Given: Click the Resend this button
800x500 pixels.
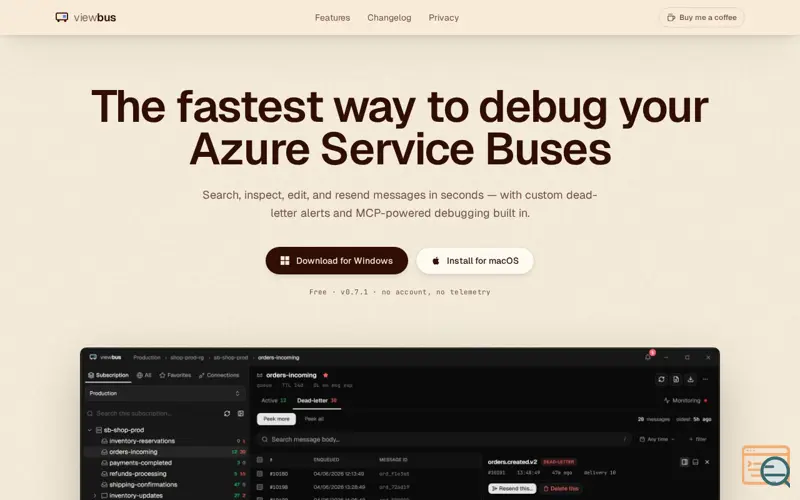Looking at the screenshot, I should (512, 489).
